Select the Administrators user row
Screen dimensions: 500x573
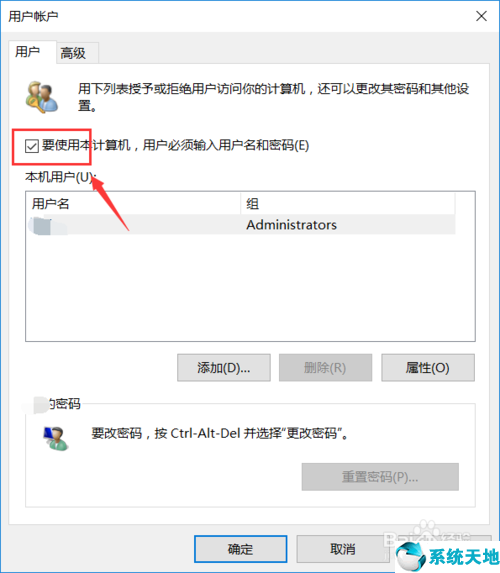pyautogui.click(x=241, y=225)
